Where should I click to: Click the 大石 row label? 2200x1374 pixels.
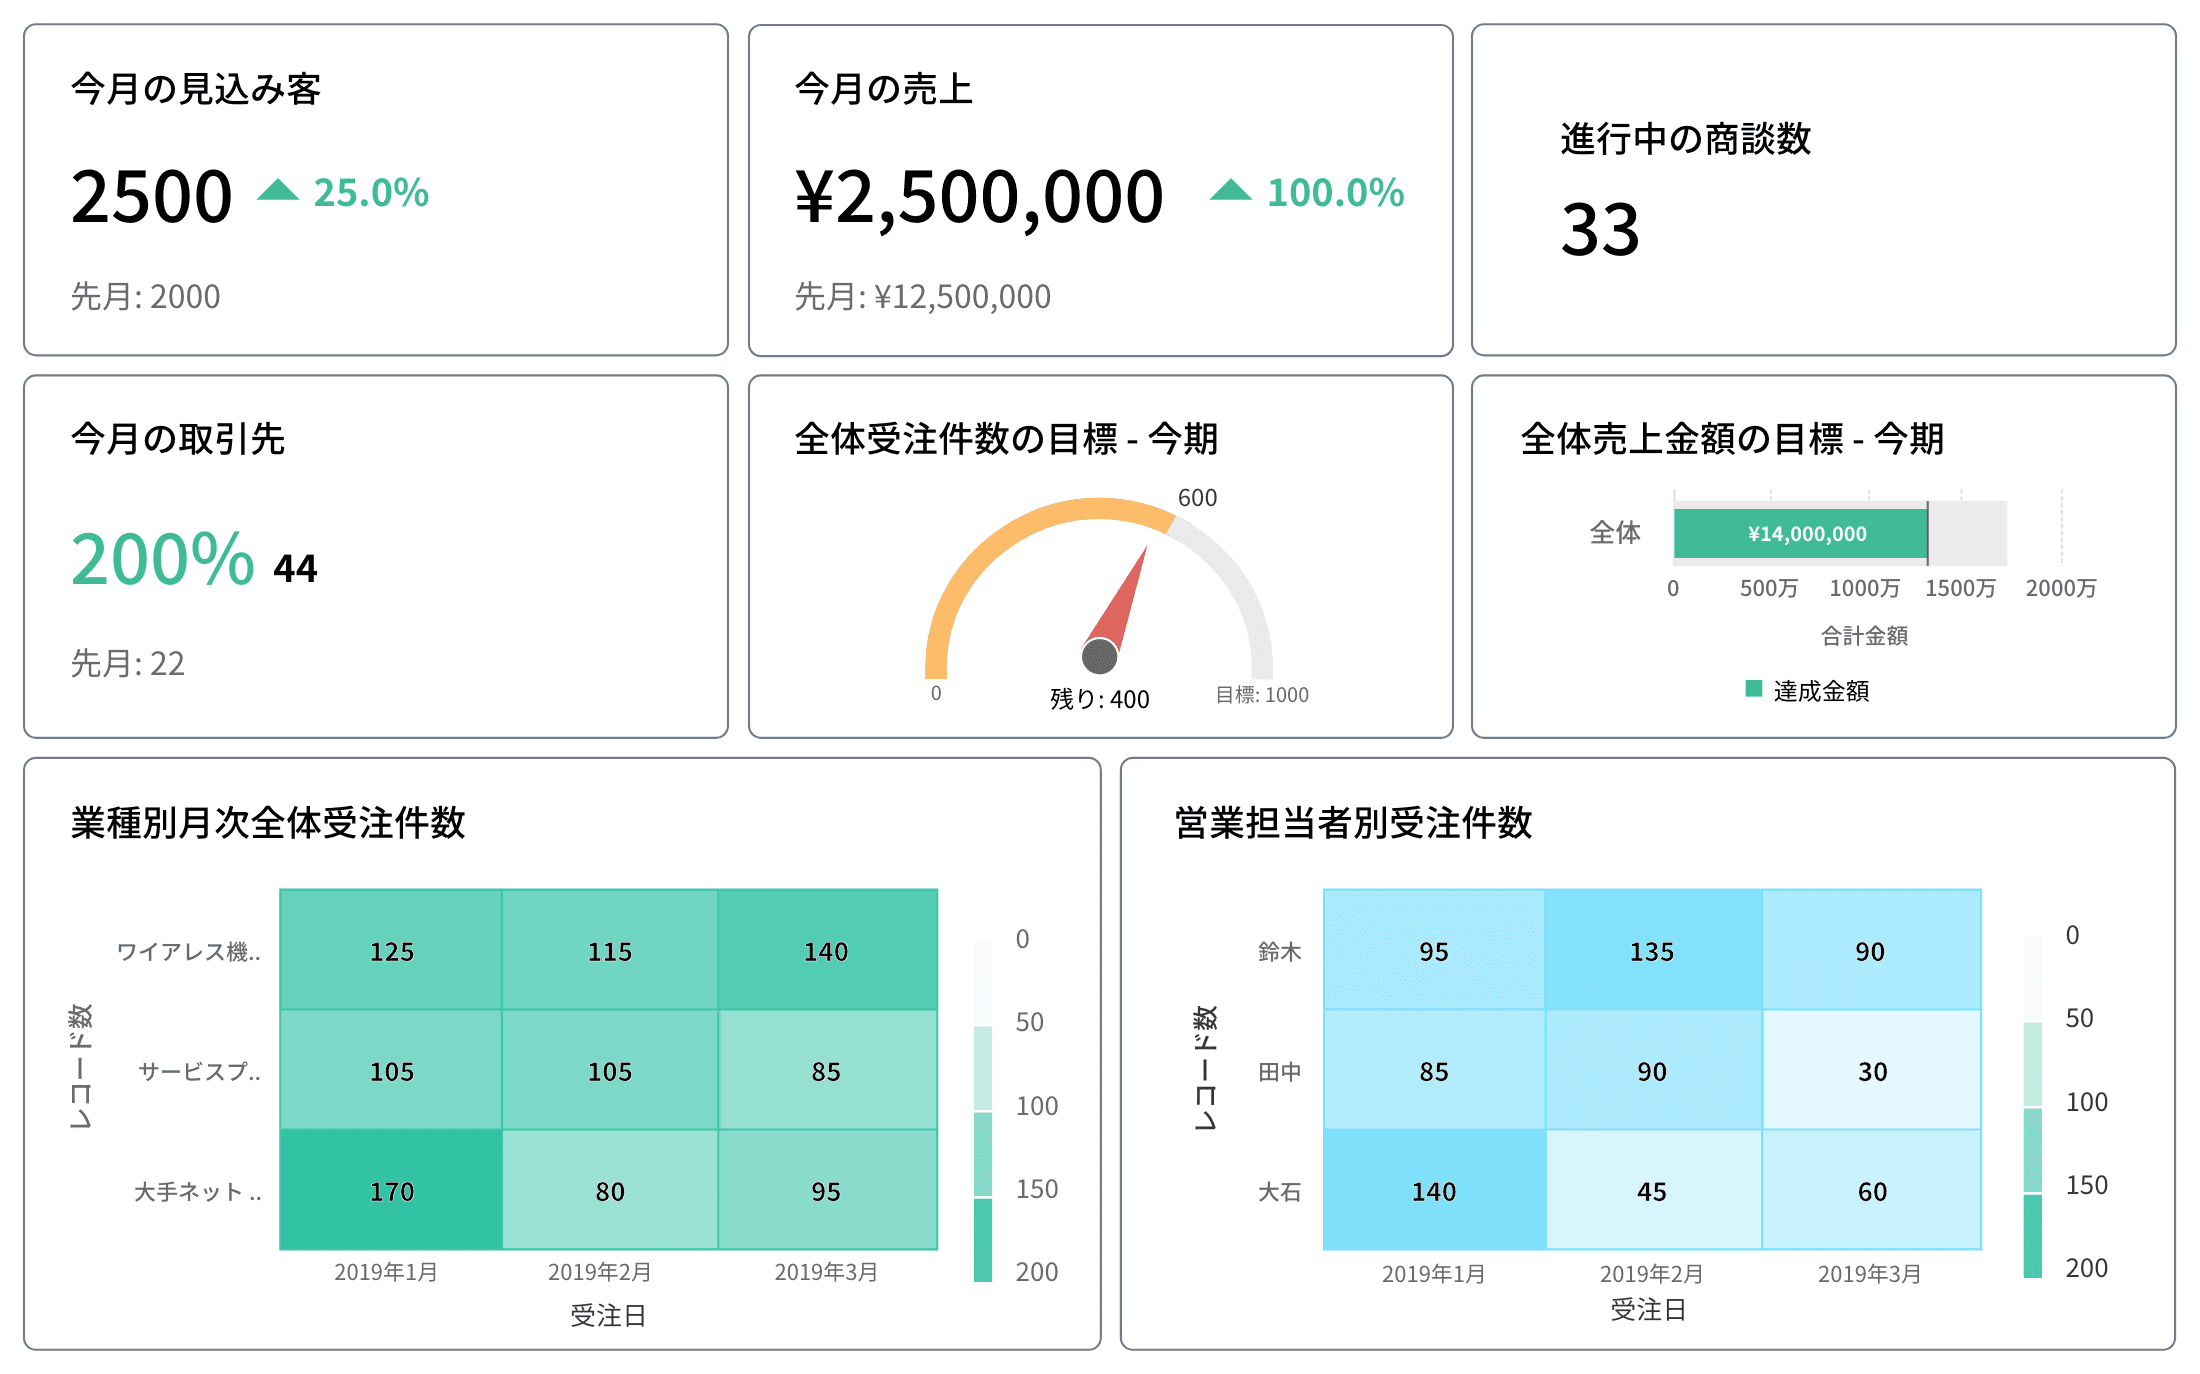pos(1279,1192)
